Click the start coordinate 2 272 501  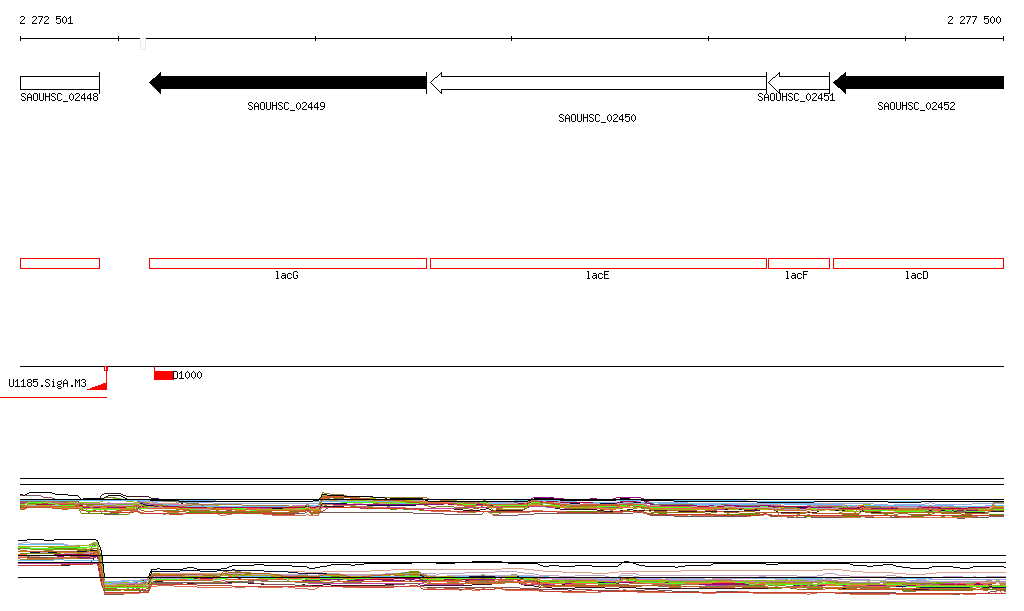point(46,20)
